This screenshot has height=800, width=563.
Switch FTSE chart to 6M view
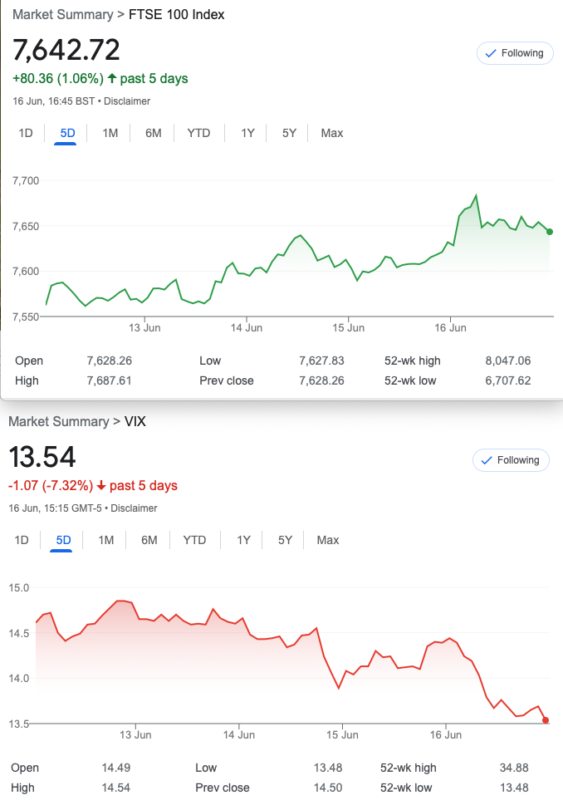click(153, 133)
